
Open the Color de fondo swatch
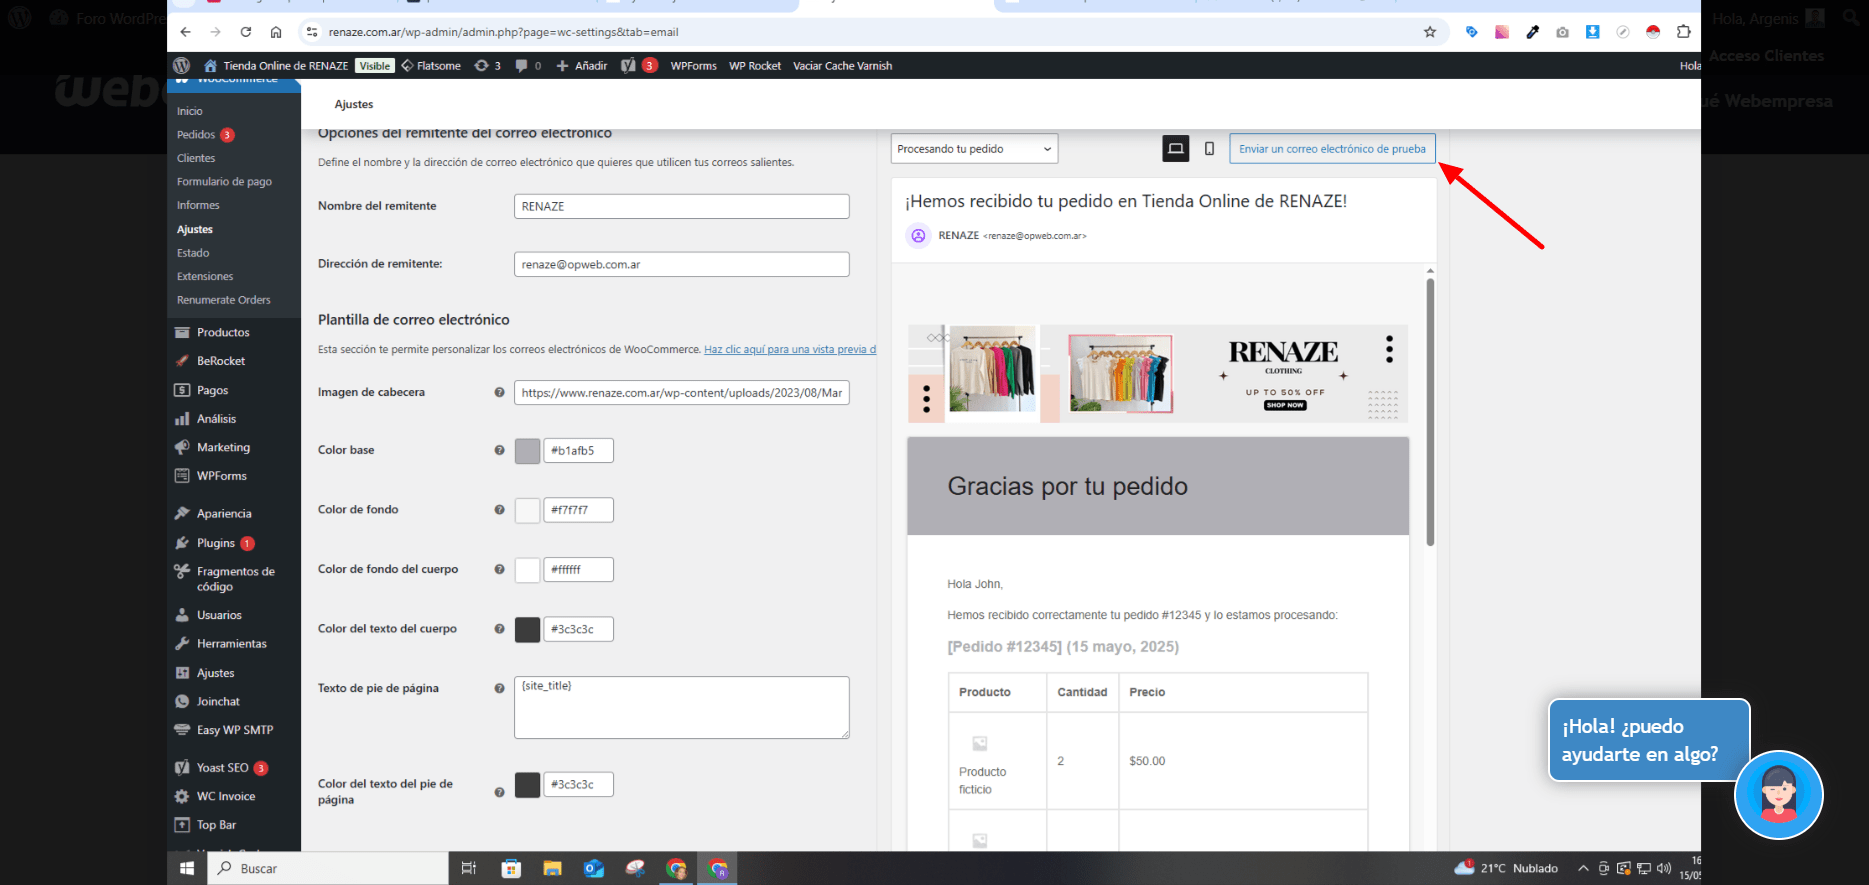[527, 510]
